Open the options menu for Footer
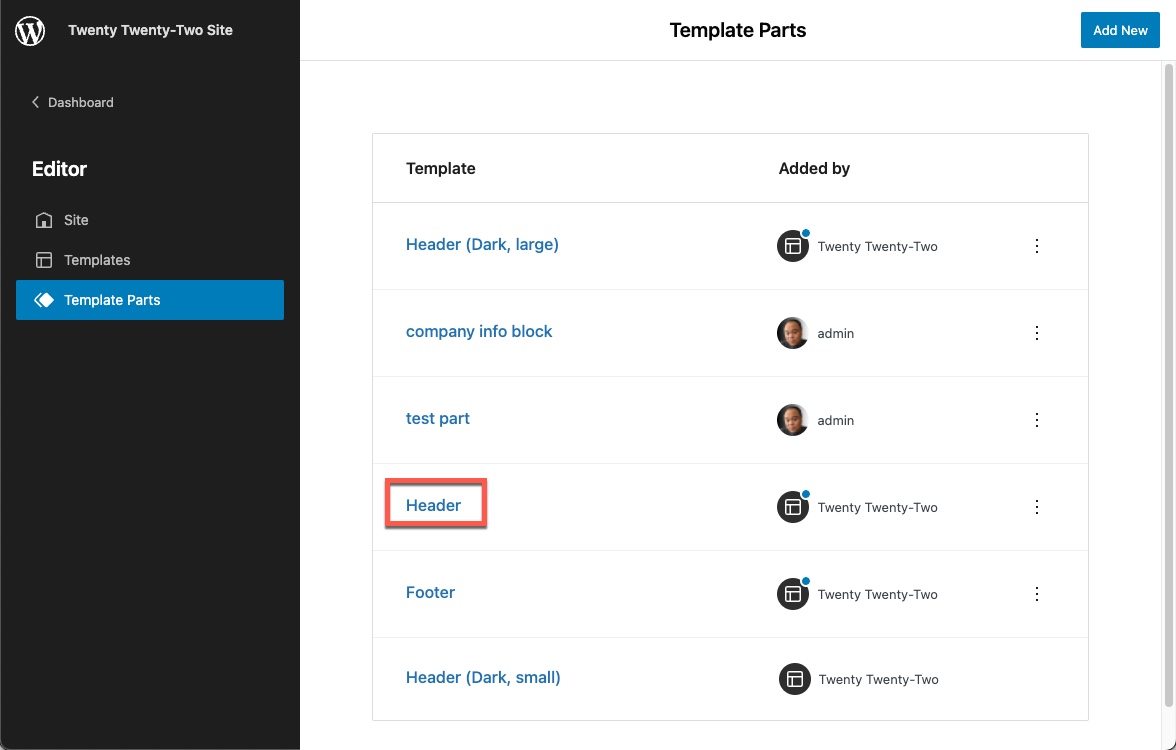The height and width of the screenshot is (750, 1176). [1037, 594]
